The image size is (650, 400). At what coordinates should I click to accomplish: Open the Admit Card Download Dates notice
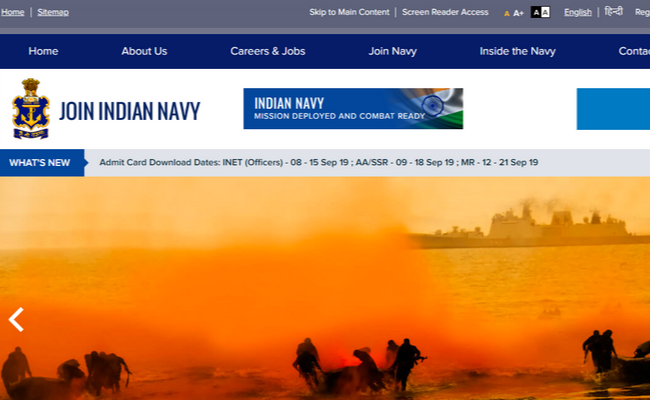[318, 163]
